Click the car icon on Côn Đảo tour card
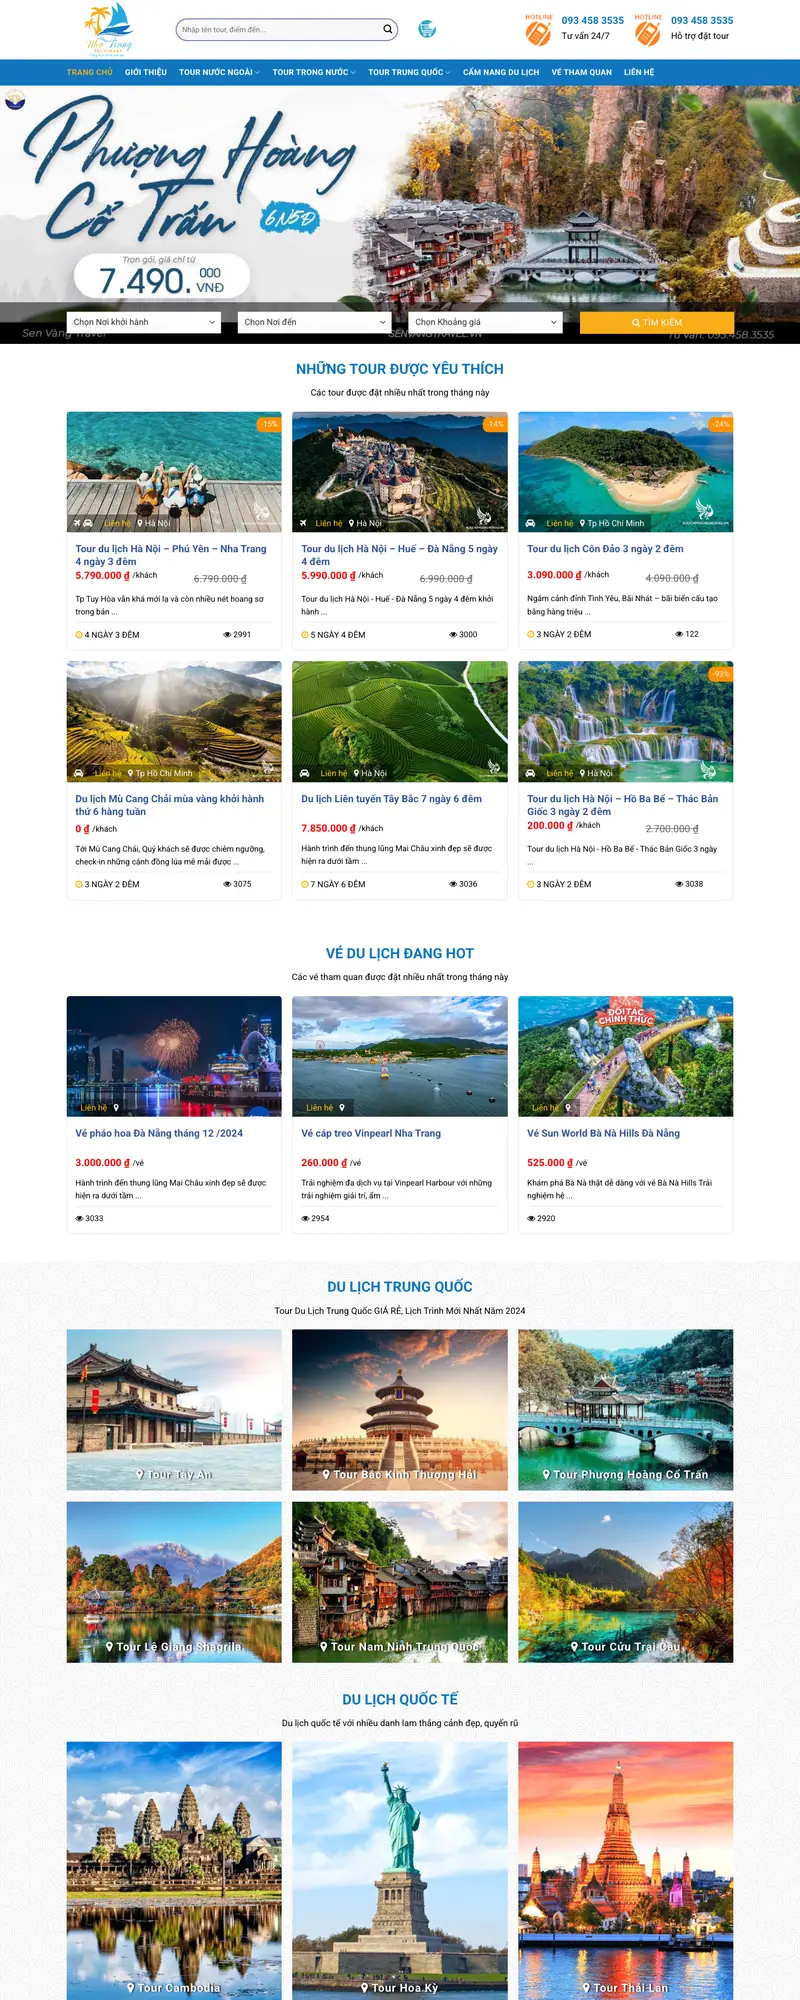Screen dimensions: 800x2000 tap(530, 523)
